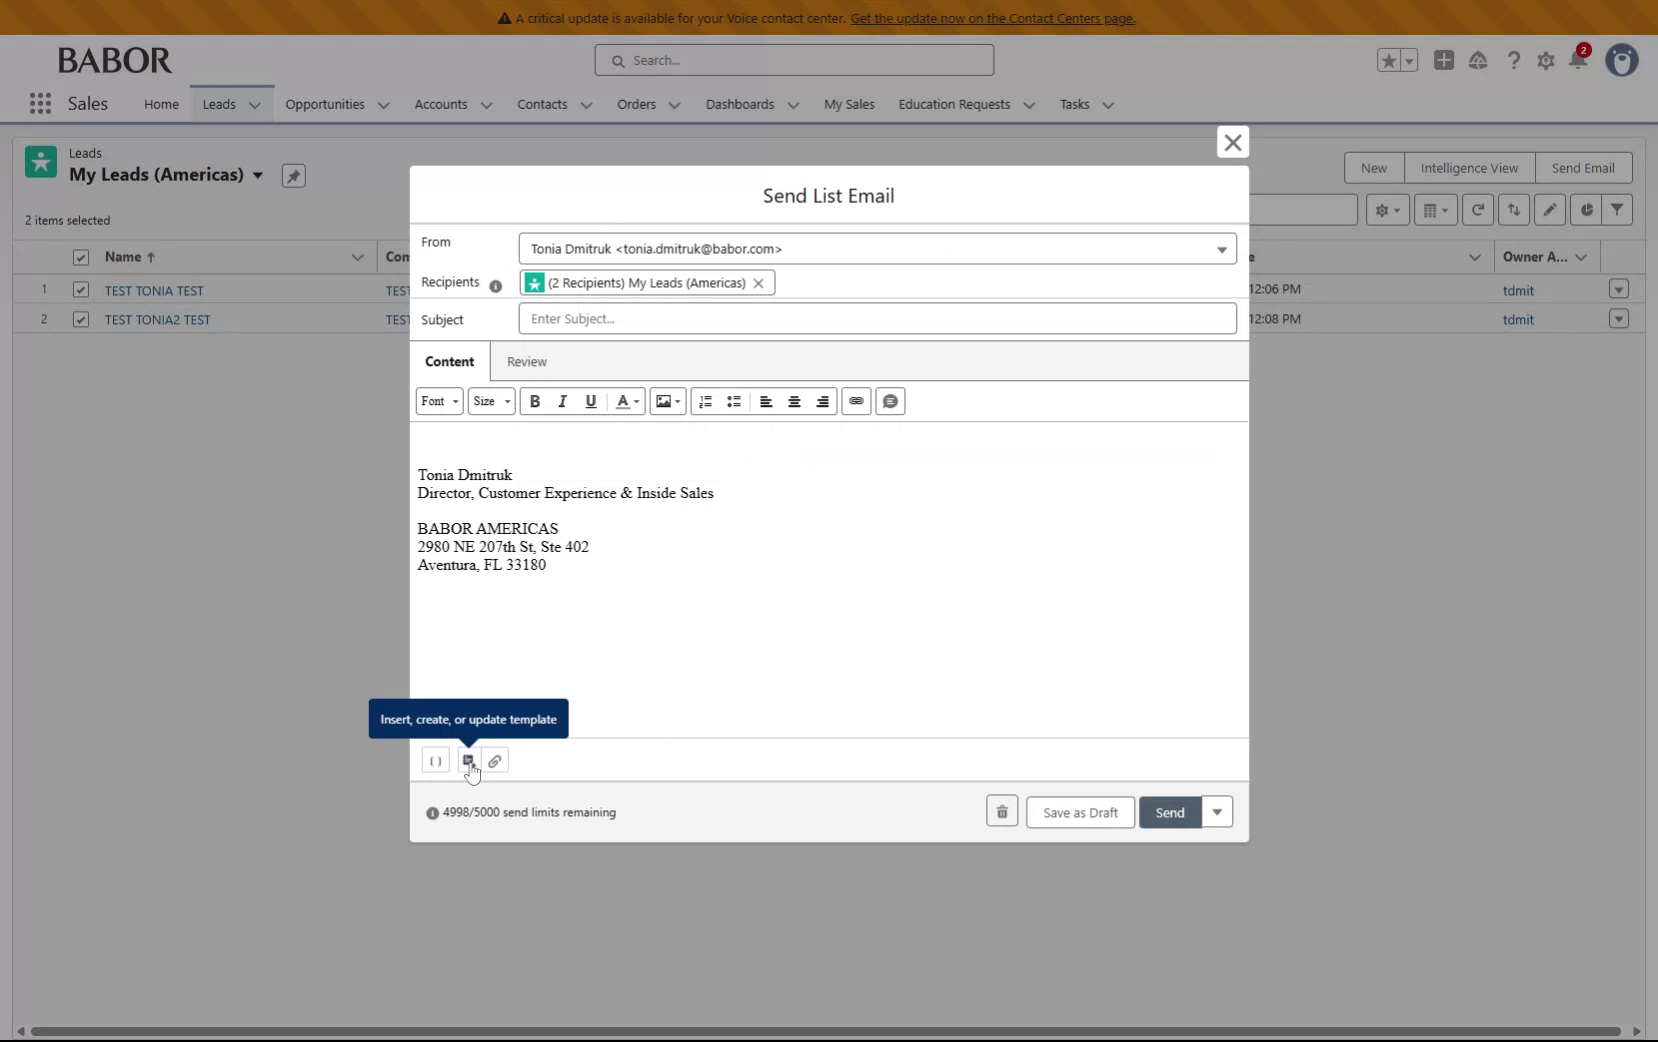Screen dimensions: 1658x1042
Task: Open the Font dropdown
Action: [439, 401]
